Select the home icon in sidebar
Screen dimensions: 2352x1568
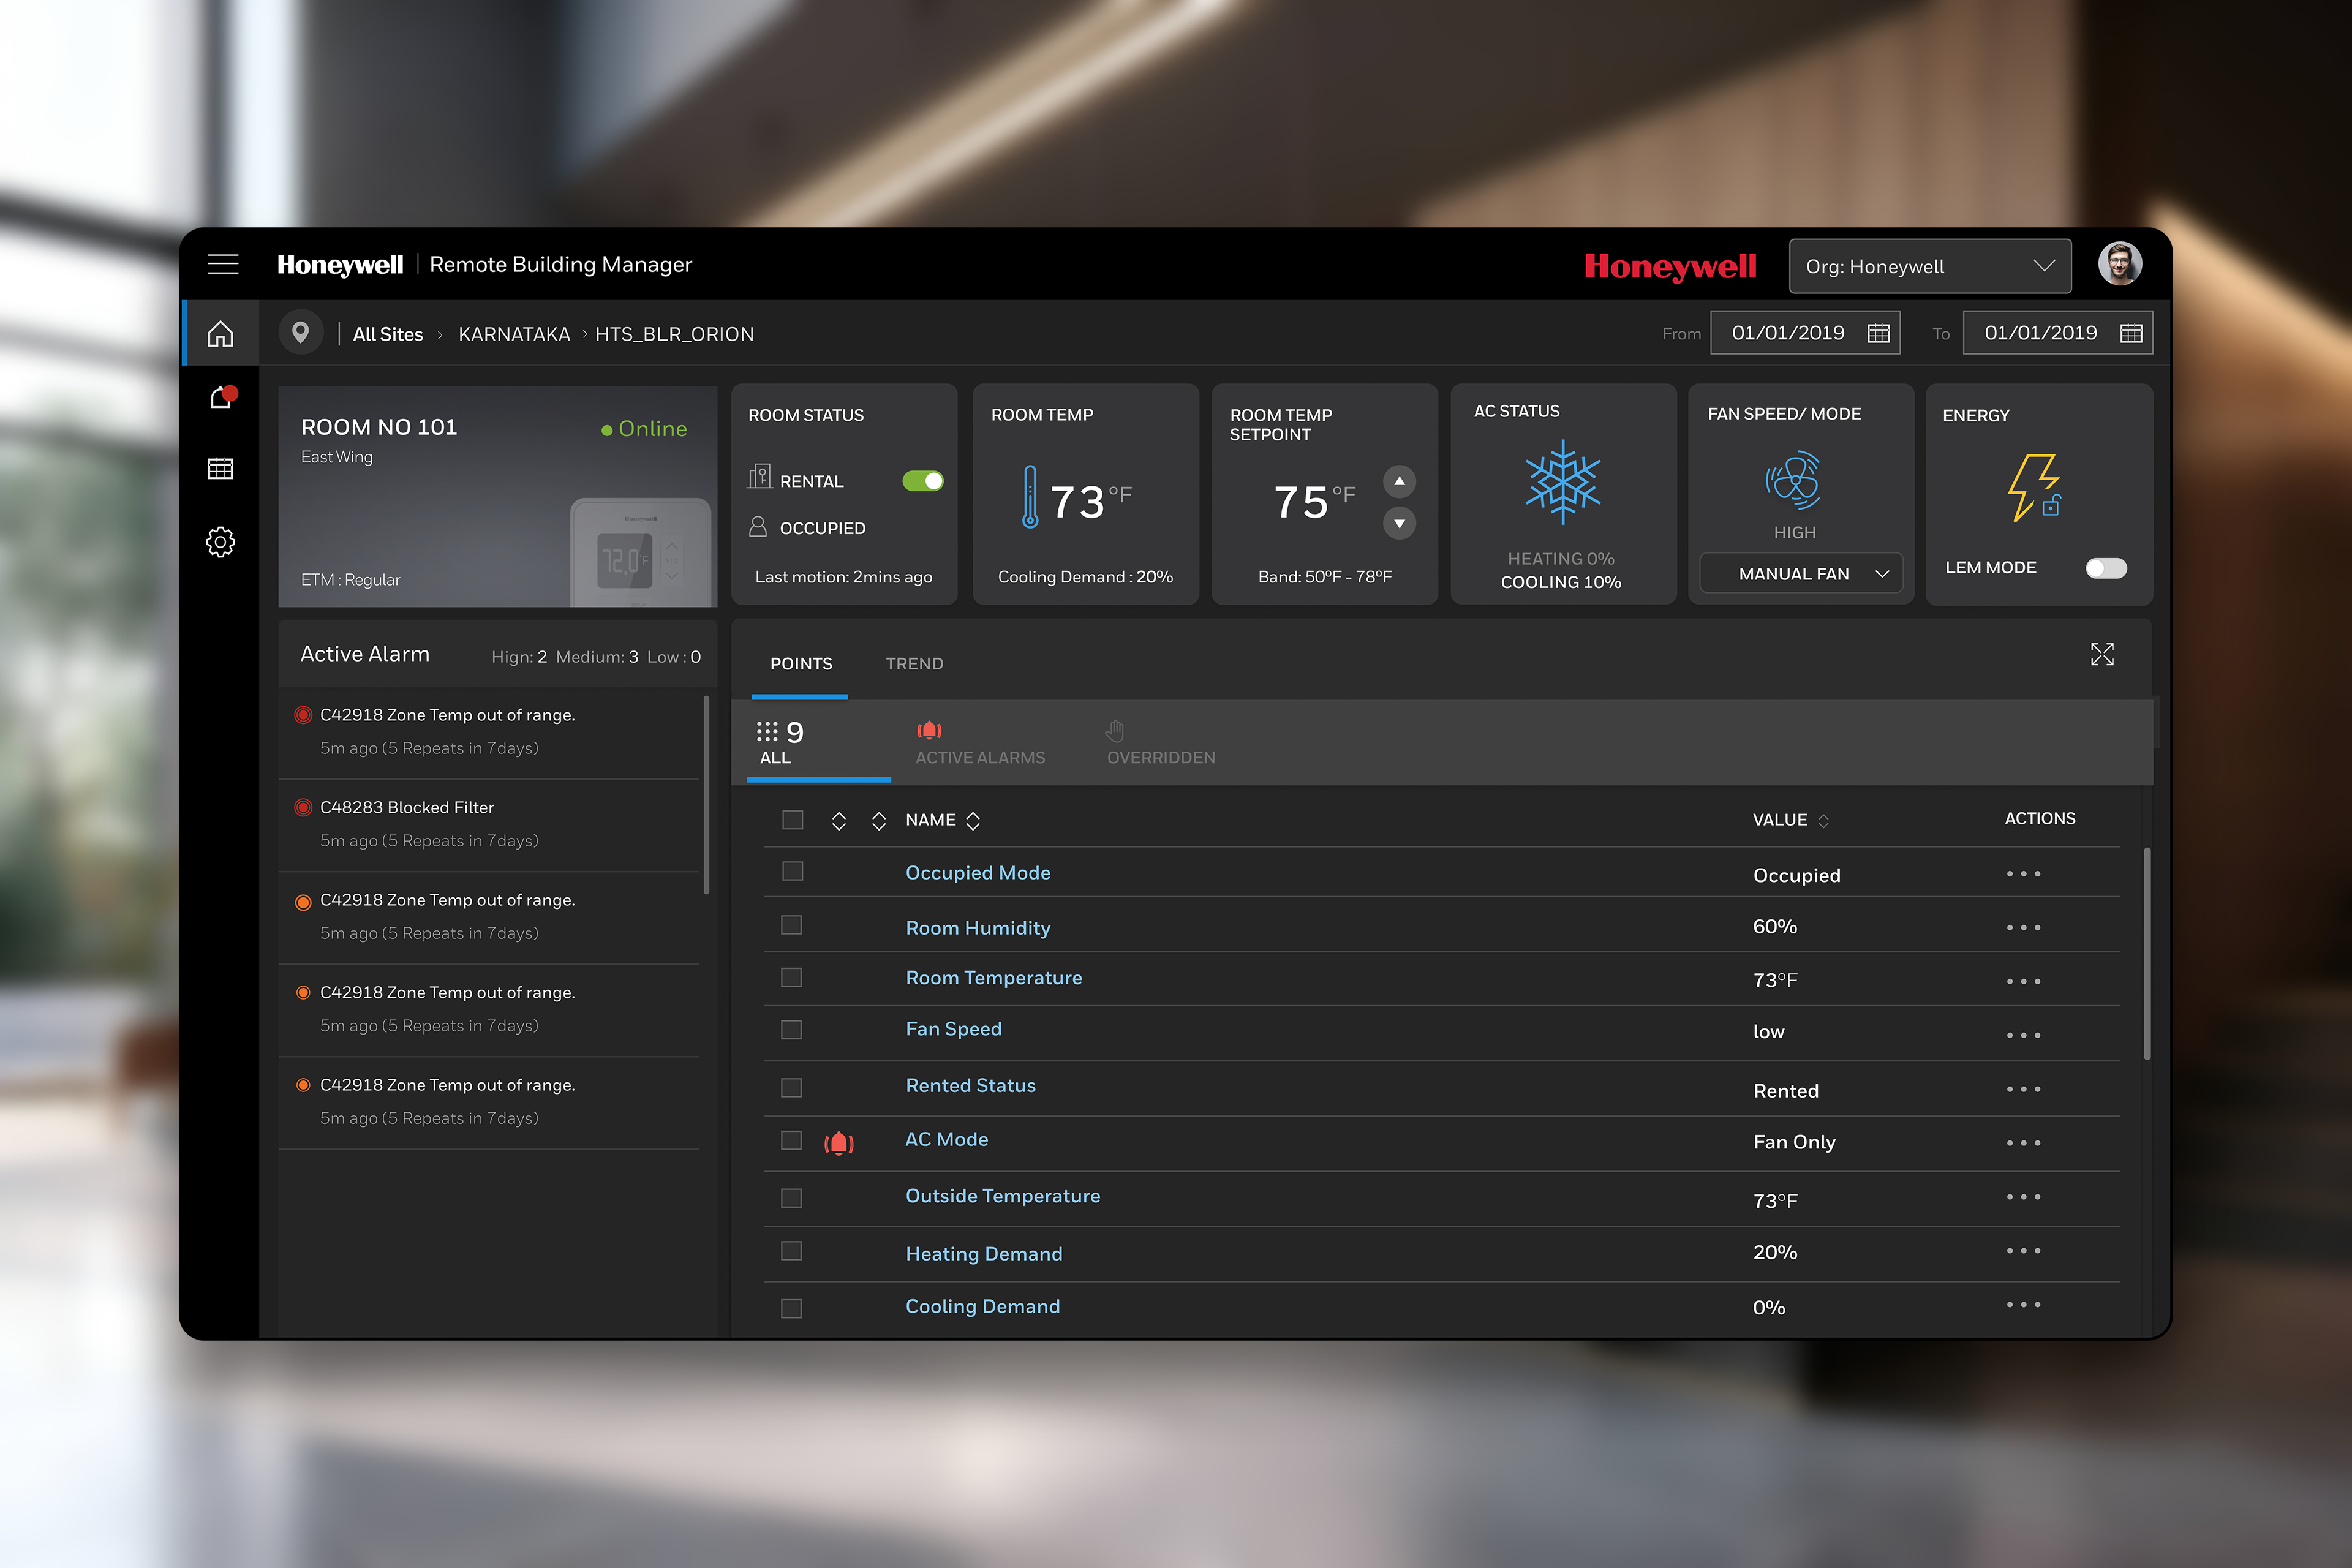[221, 334]
